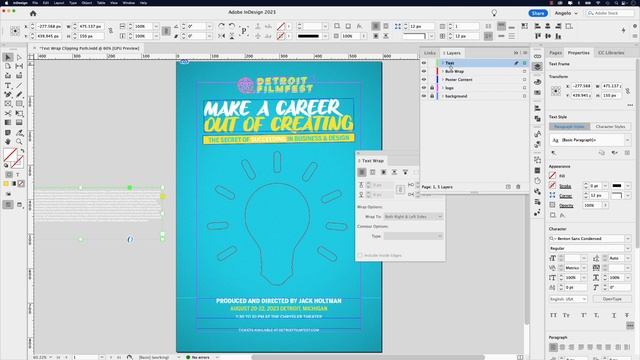
Task: Switch to the Layers tab
Action: (x=453, y=53)
